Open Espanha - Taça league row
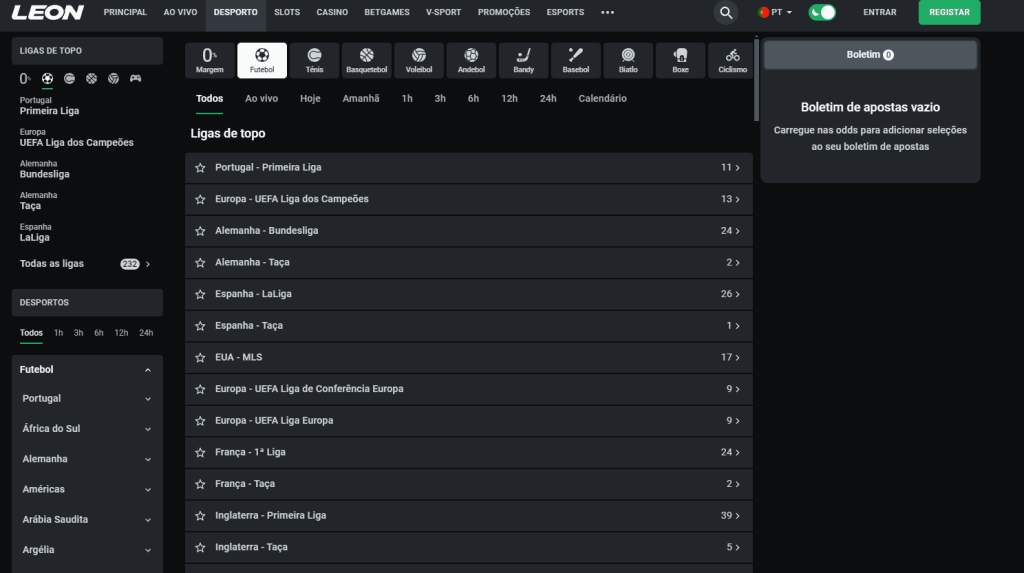Screen dimensions: 1024x573 click(469, 326)
